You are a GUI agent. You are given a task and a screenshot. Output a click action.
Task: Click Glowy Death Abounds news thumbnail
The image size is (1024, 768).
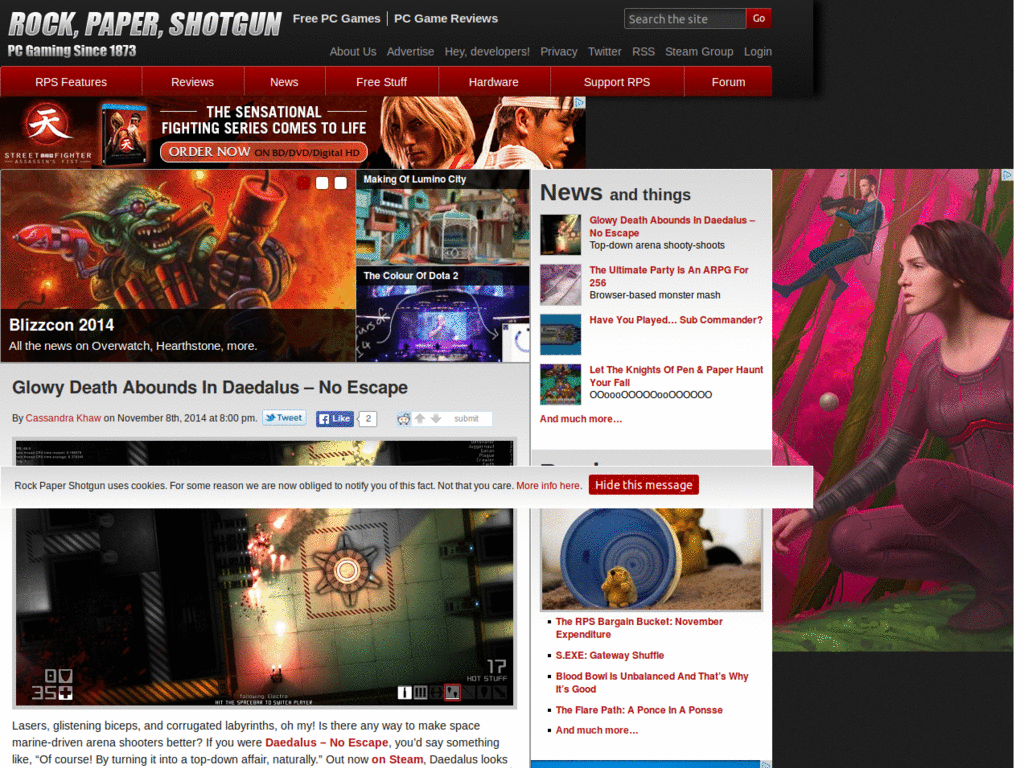coord(560,234)
